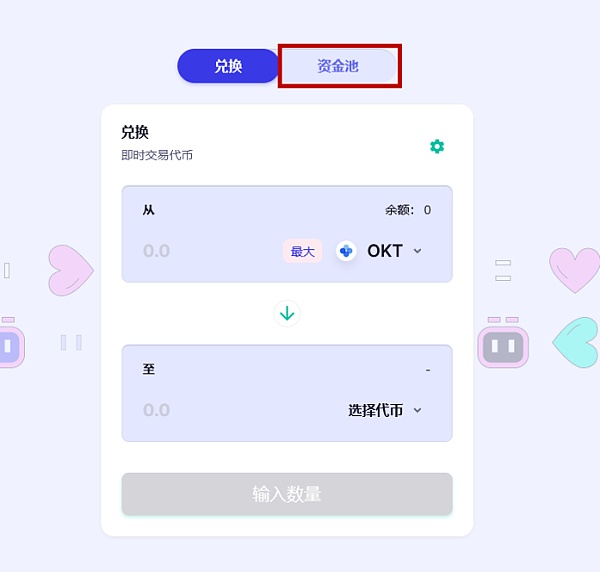
Task: Click the purple robot icon at left edge
Action: tap(11, 342)
